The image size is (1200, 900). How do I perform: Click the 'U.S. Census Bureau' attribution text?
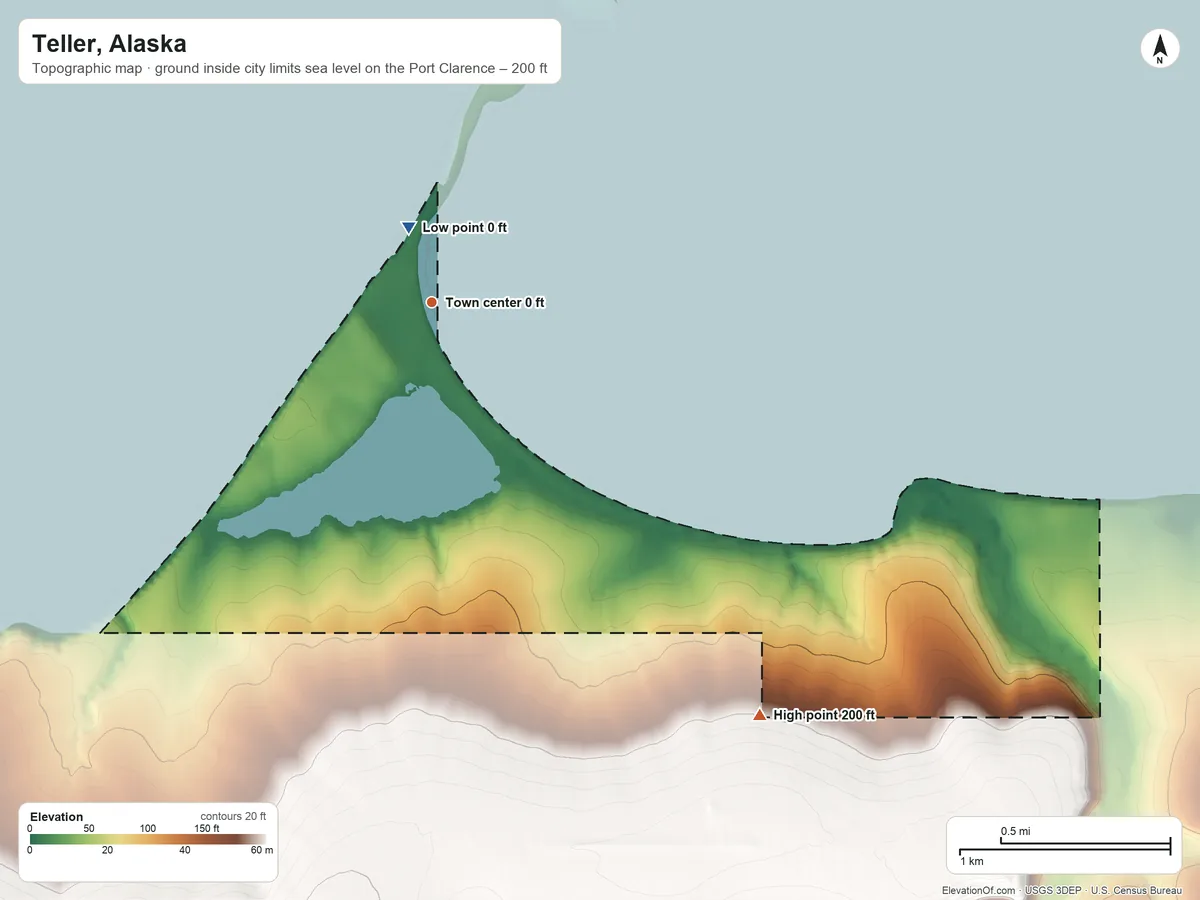[x=1138, y=890]
